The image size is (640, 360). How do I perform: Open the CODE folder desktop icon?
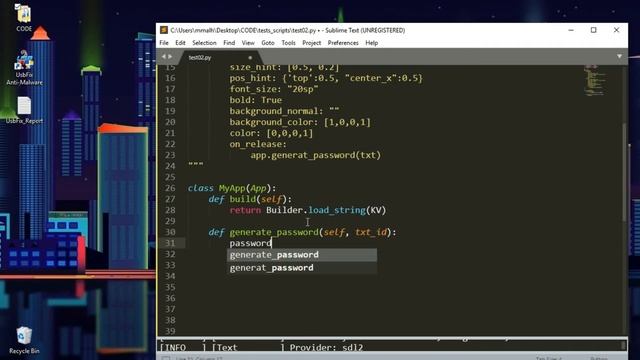click(x=24, y=18)
